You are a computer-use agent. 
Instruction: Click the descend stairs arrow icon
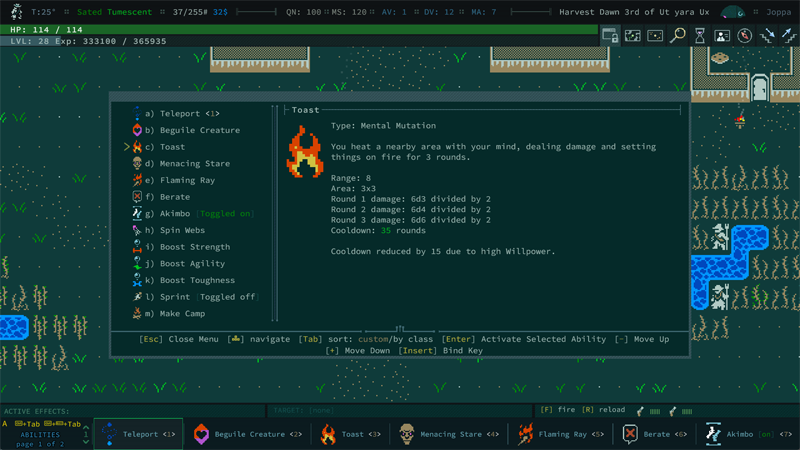(767, 35)
